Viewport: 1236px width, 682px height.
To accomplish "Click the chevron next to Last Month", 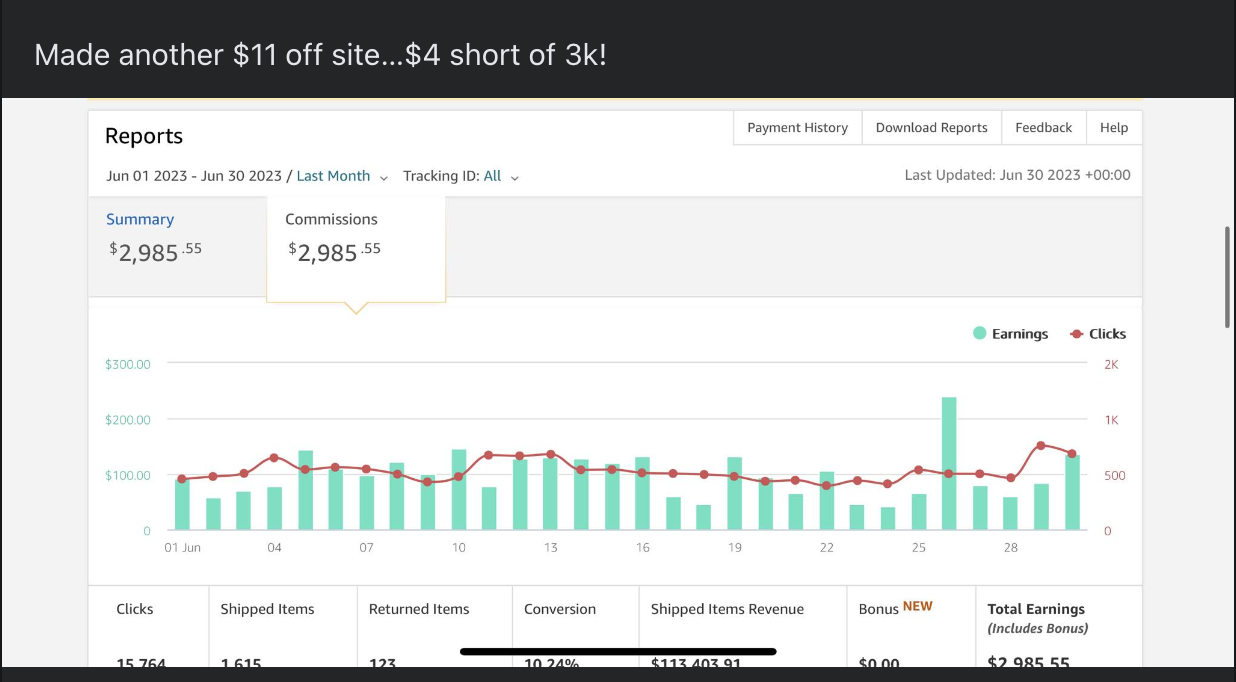I will [383, 177].
